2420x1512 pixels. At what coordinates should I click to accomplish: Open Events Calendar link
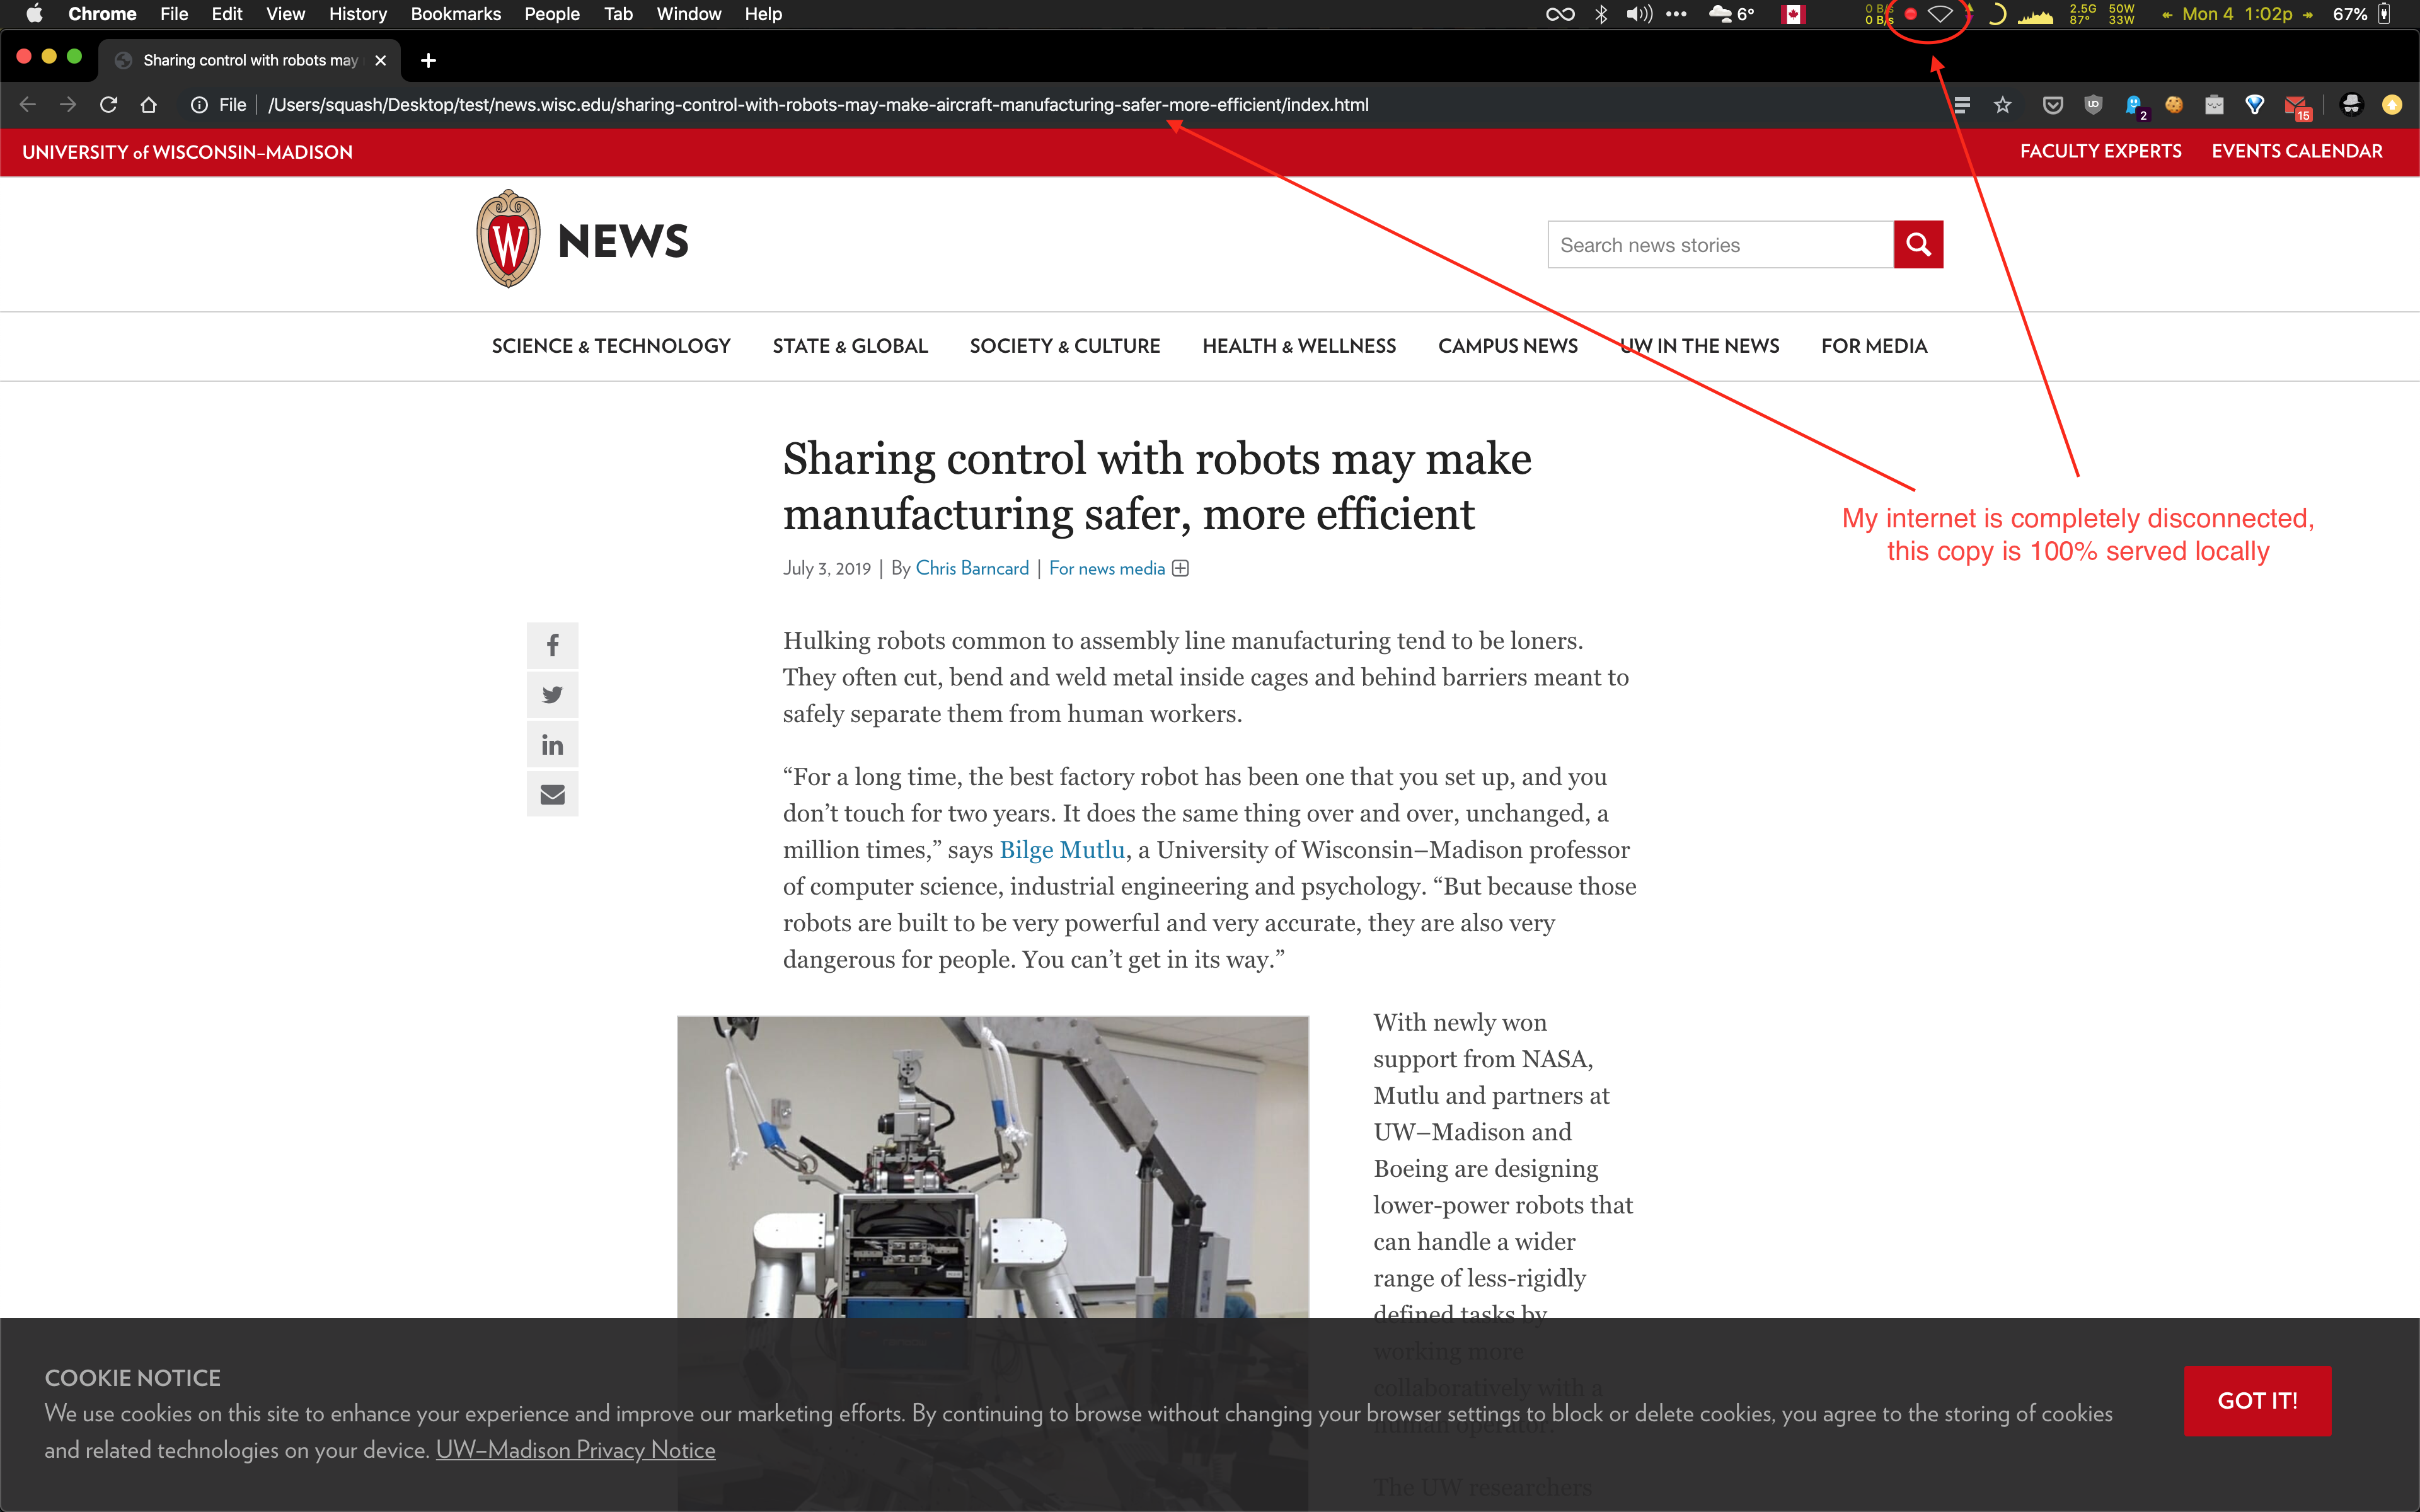click(2297, 151)
